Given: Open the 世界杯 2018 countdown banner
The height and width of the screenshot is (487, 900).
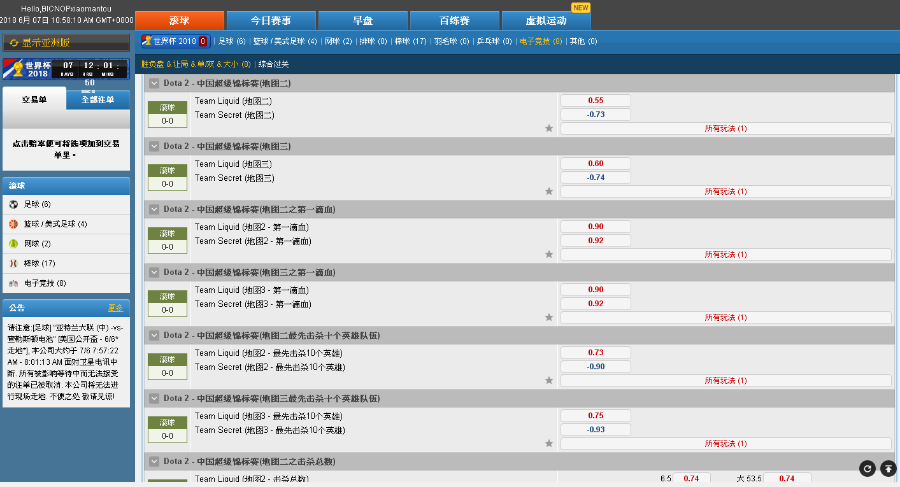Looking at the screenshot, I should [x=66, y=69].
